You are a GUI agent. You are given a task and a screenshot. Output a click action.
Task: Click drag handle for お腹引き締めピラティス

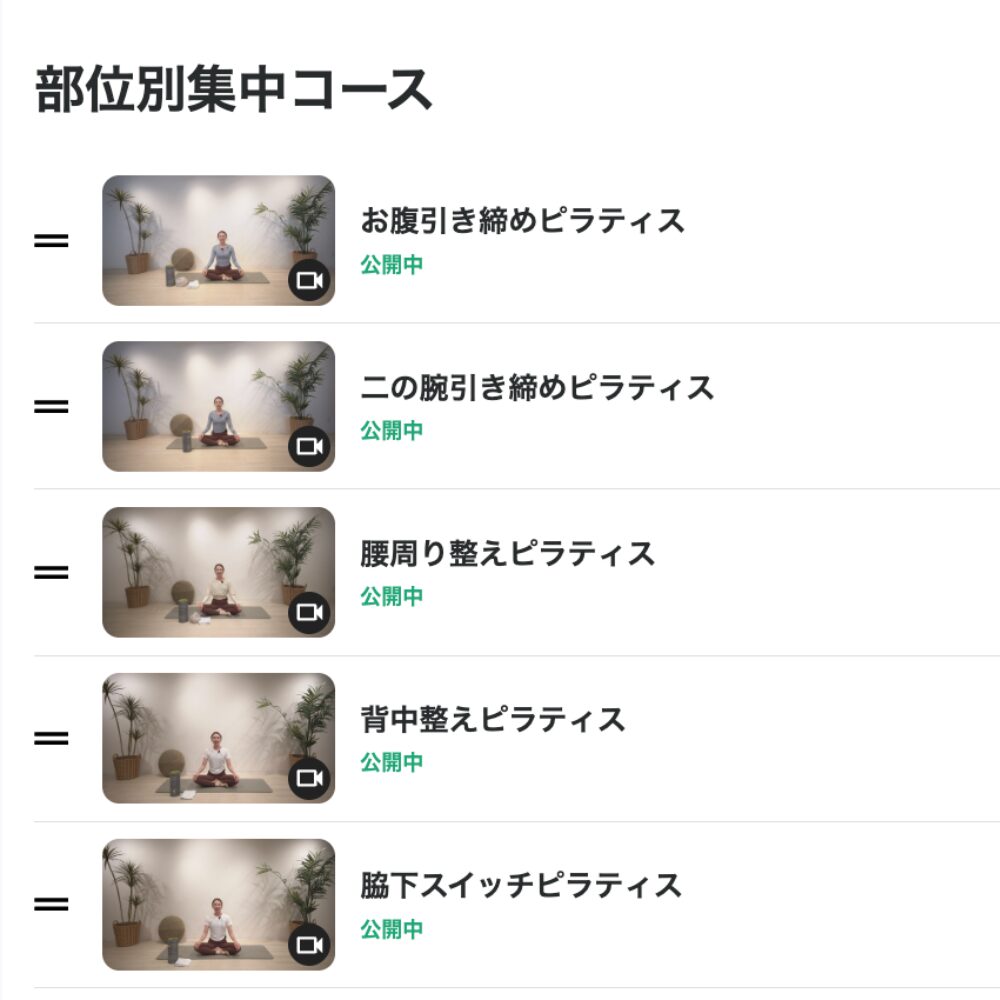point(51,241)
